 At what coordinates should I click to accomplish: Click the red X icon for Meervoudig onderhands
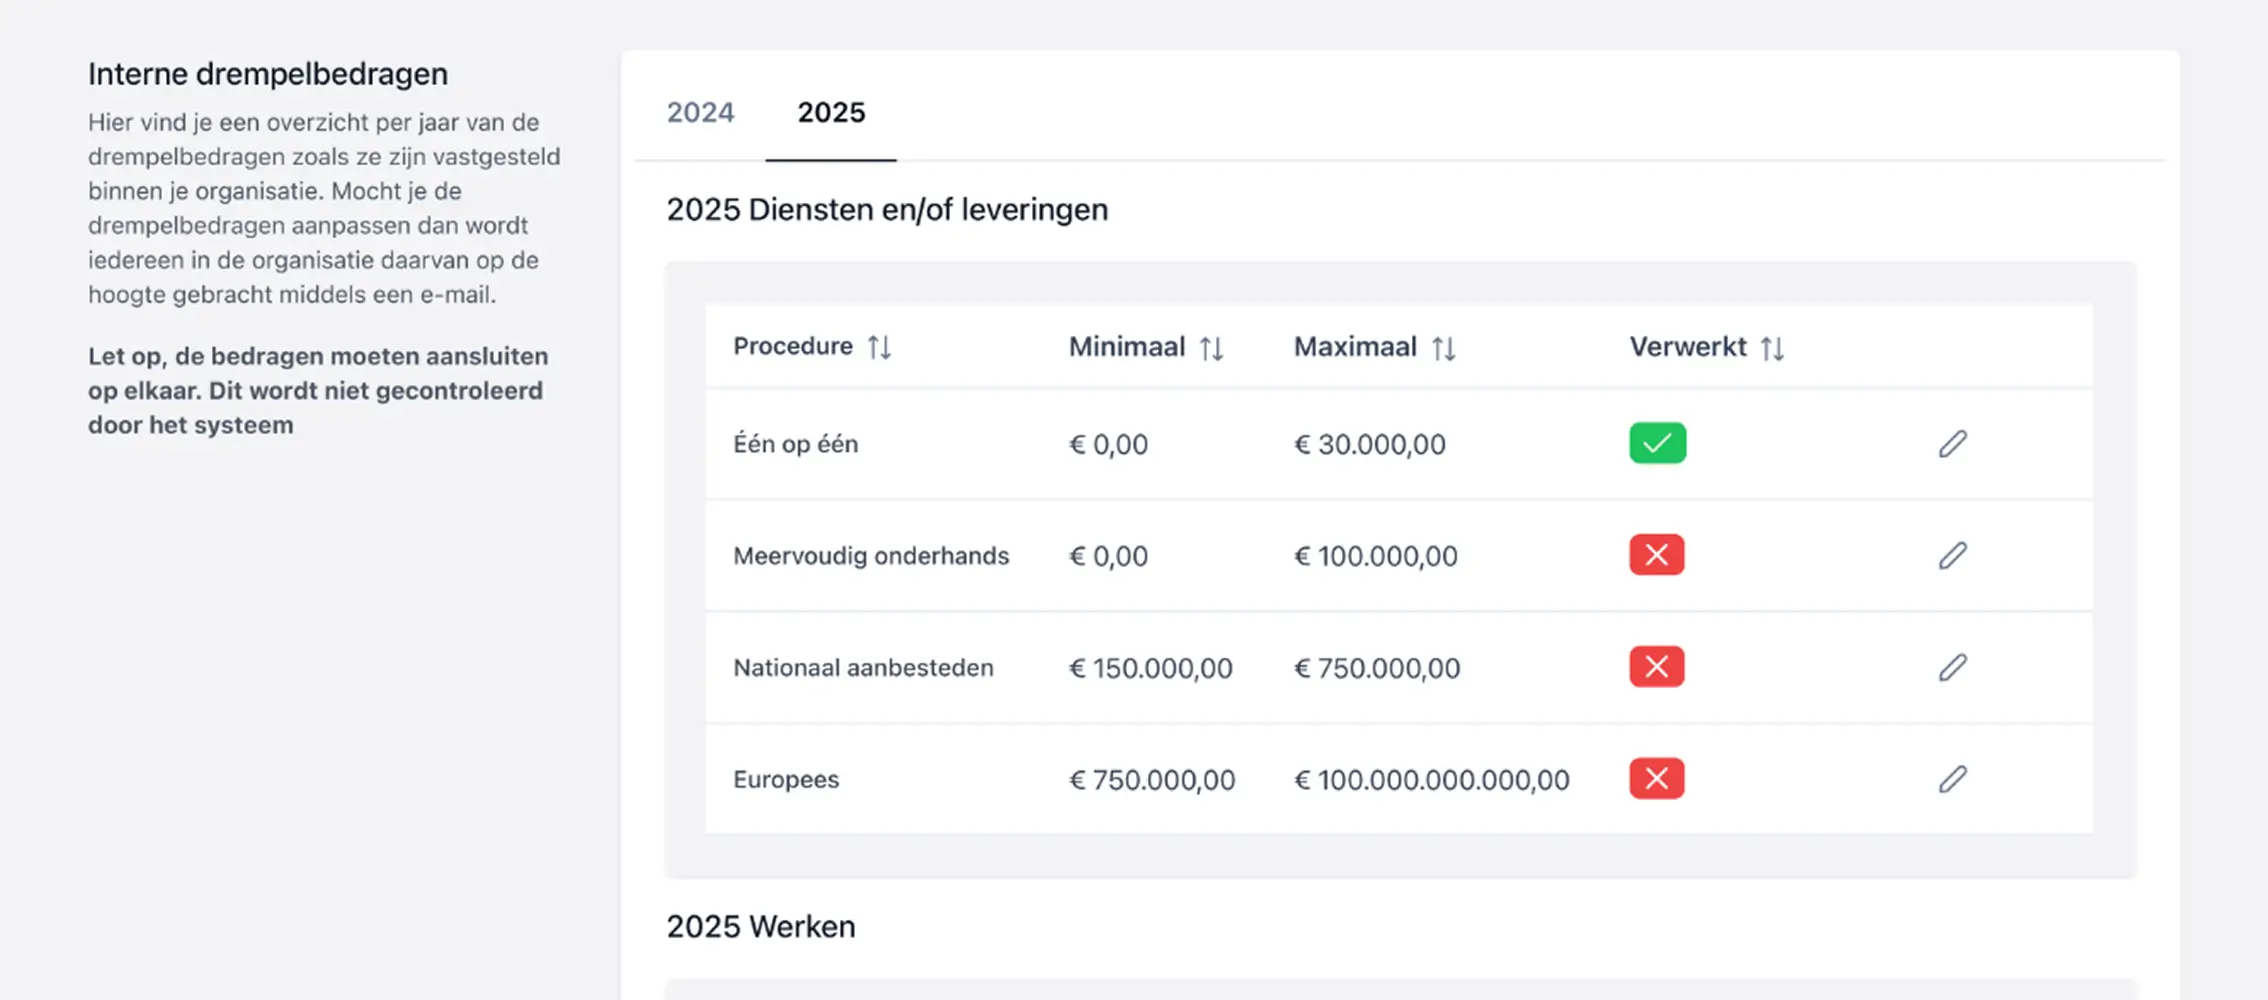tap(1656, 555)
